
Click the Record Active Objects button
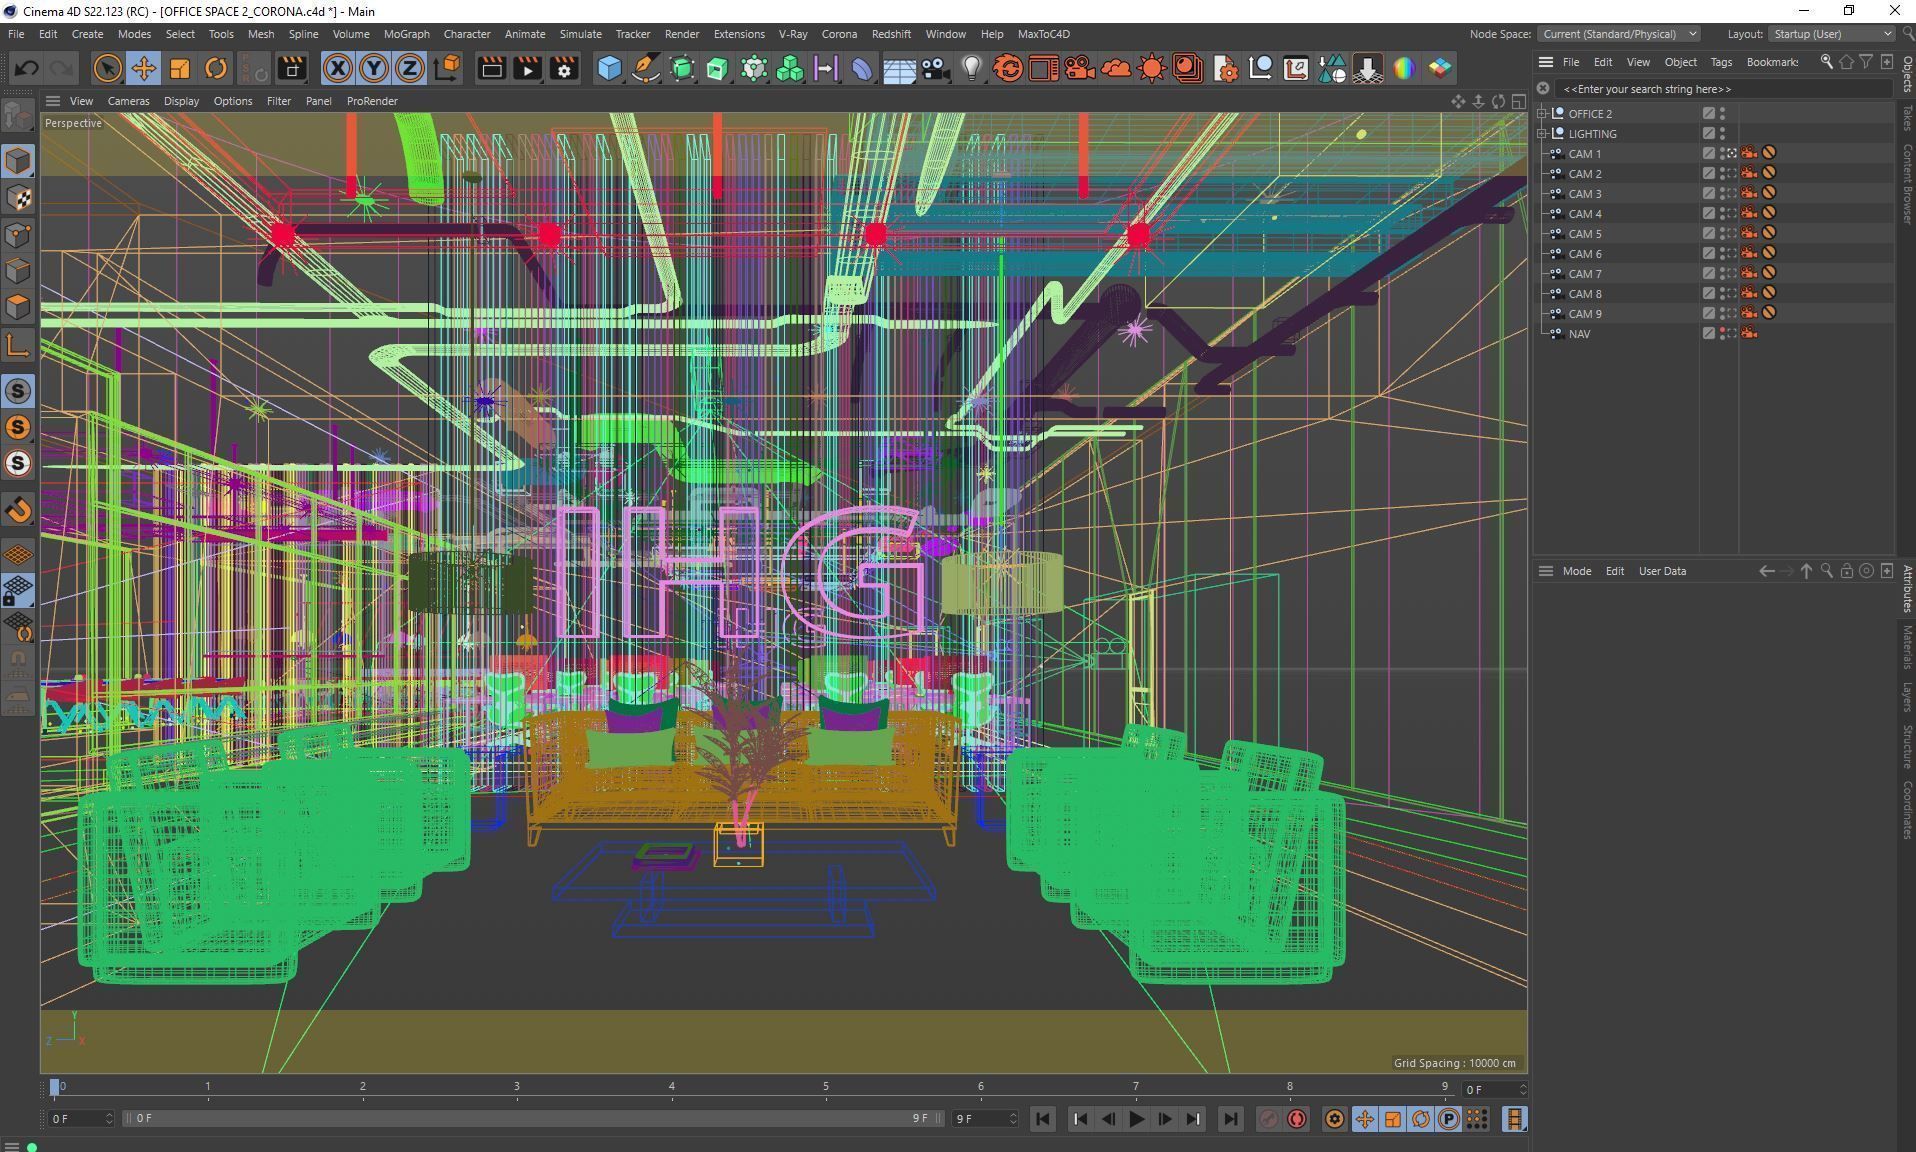click(1268, 1119)
